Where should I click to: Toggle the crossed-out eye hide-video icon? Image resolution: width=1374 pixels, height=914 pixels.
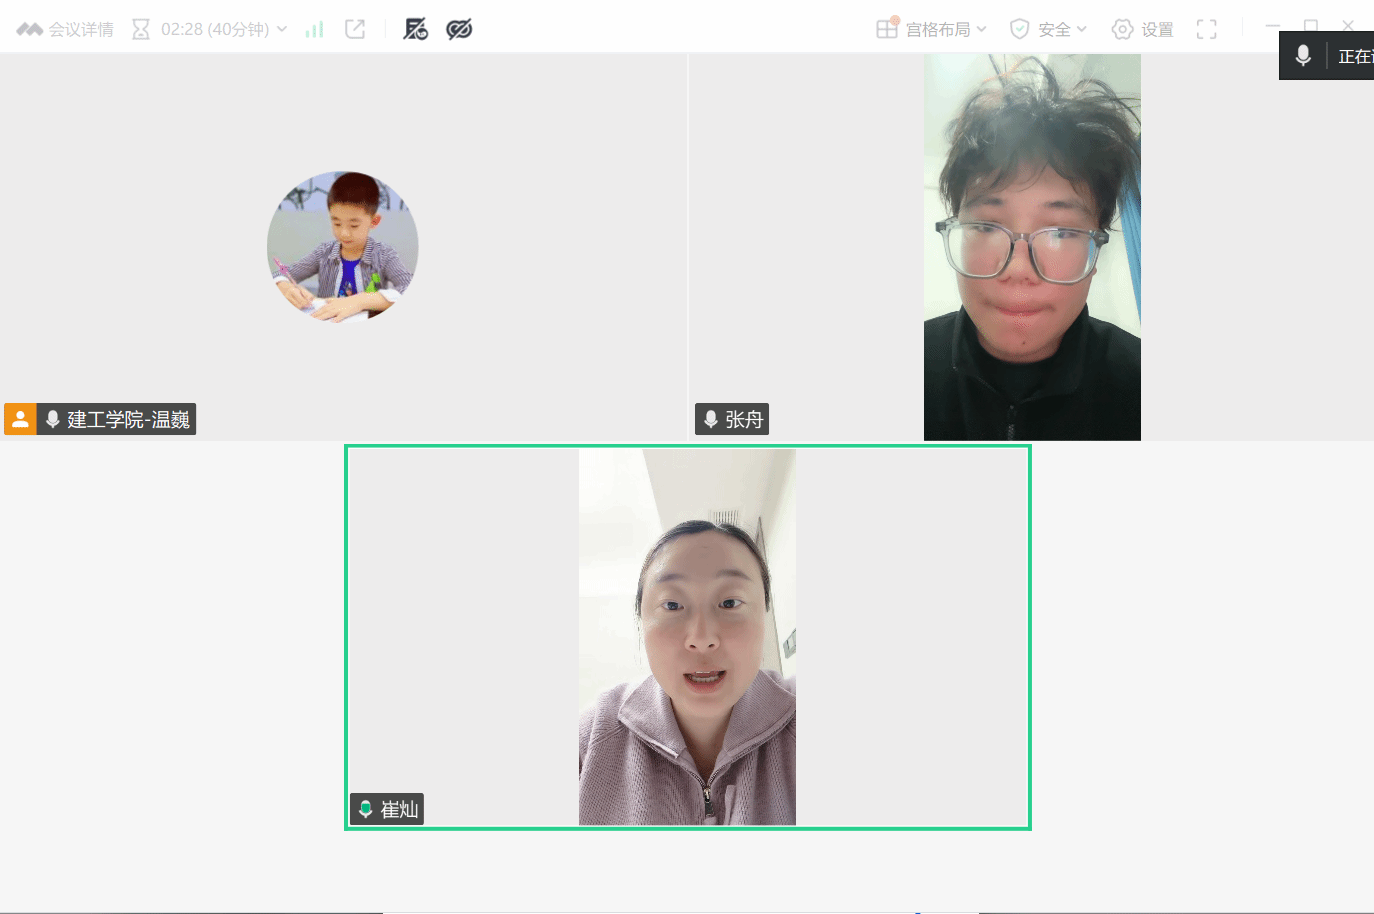click(459, 29)
